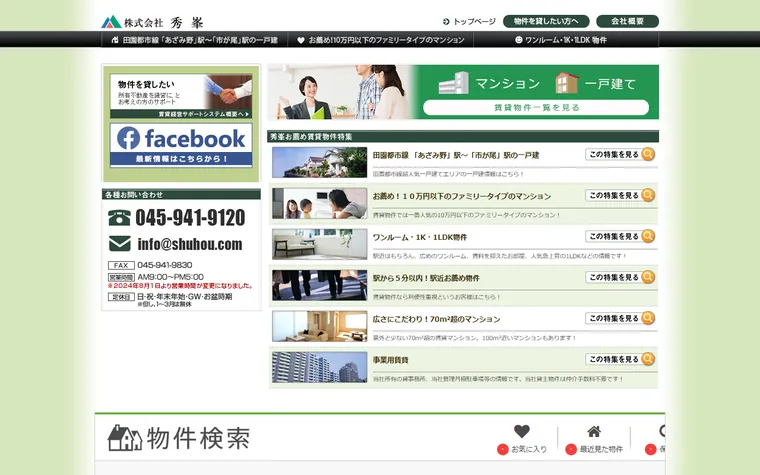Click the house icon in the navigation bar

[x=115, y=40]
